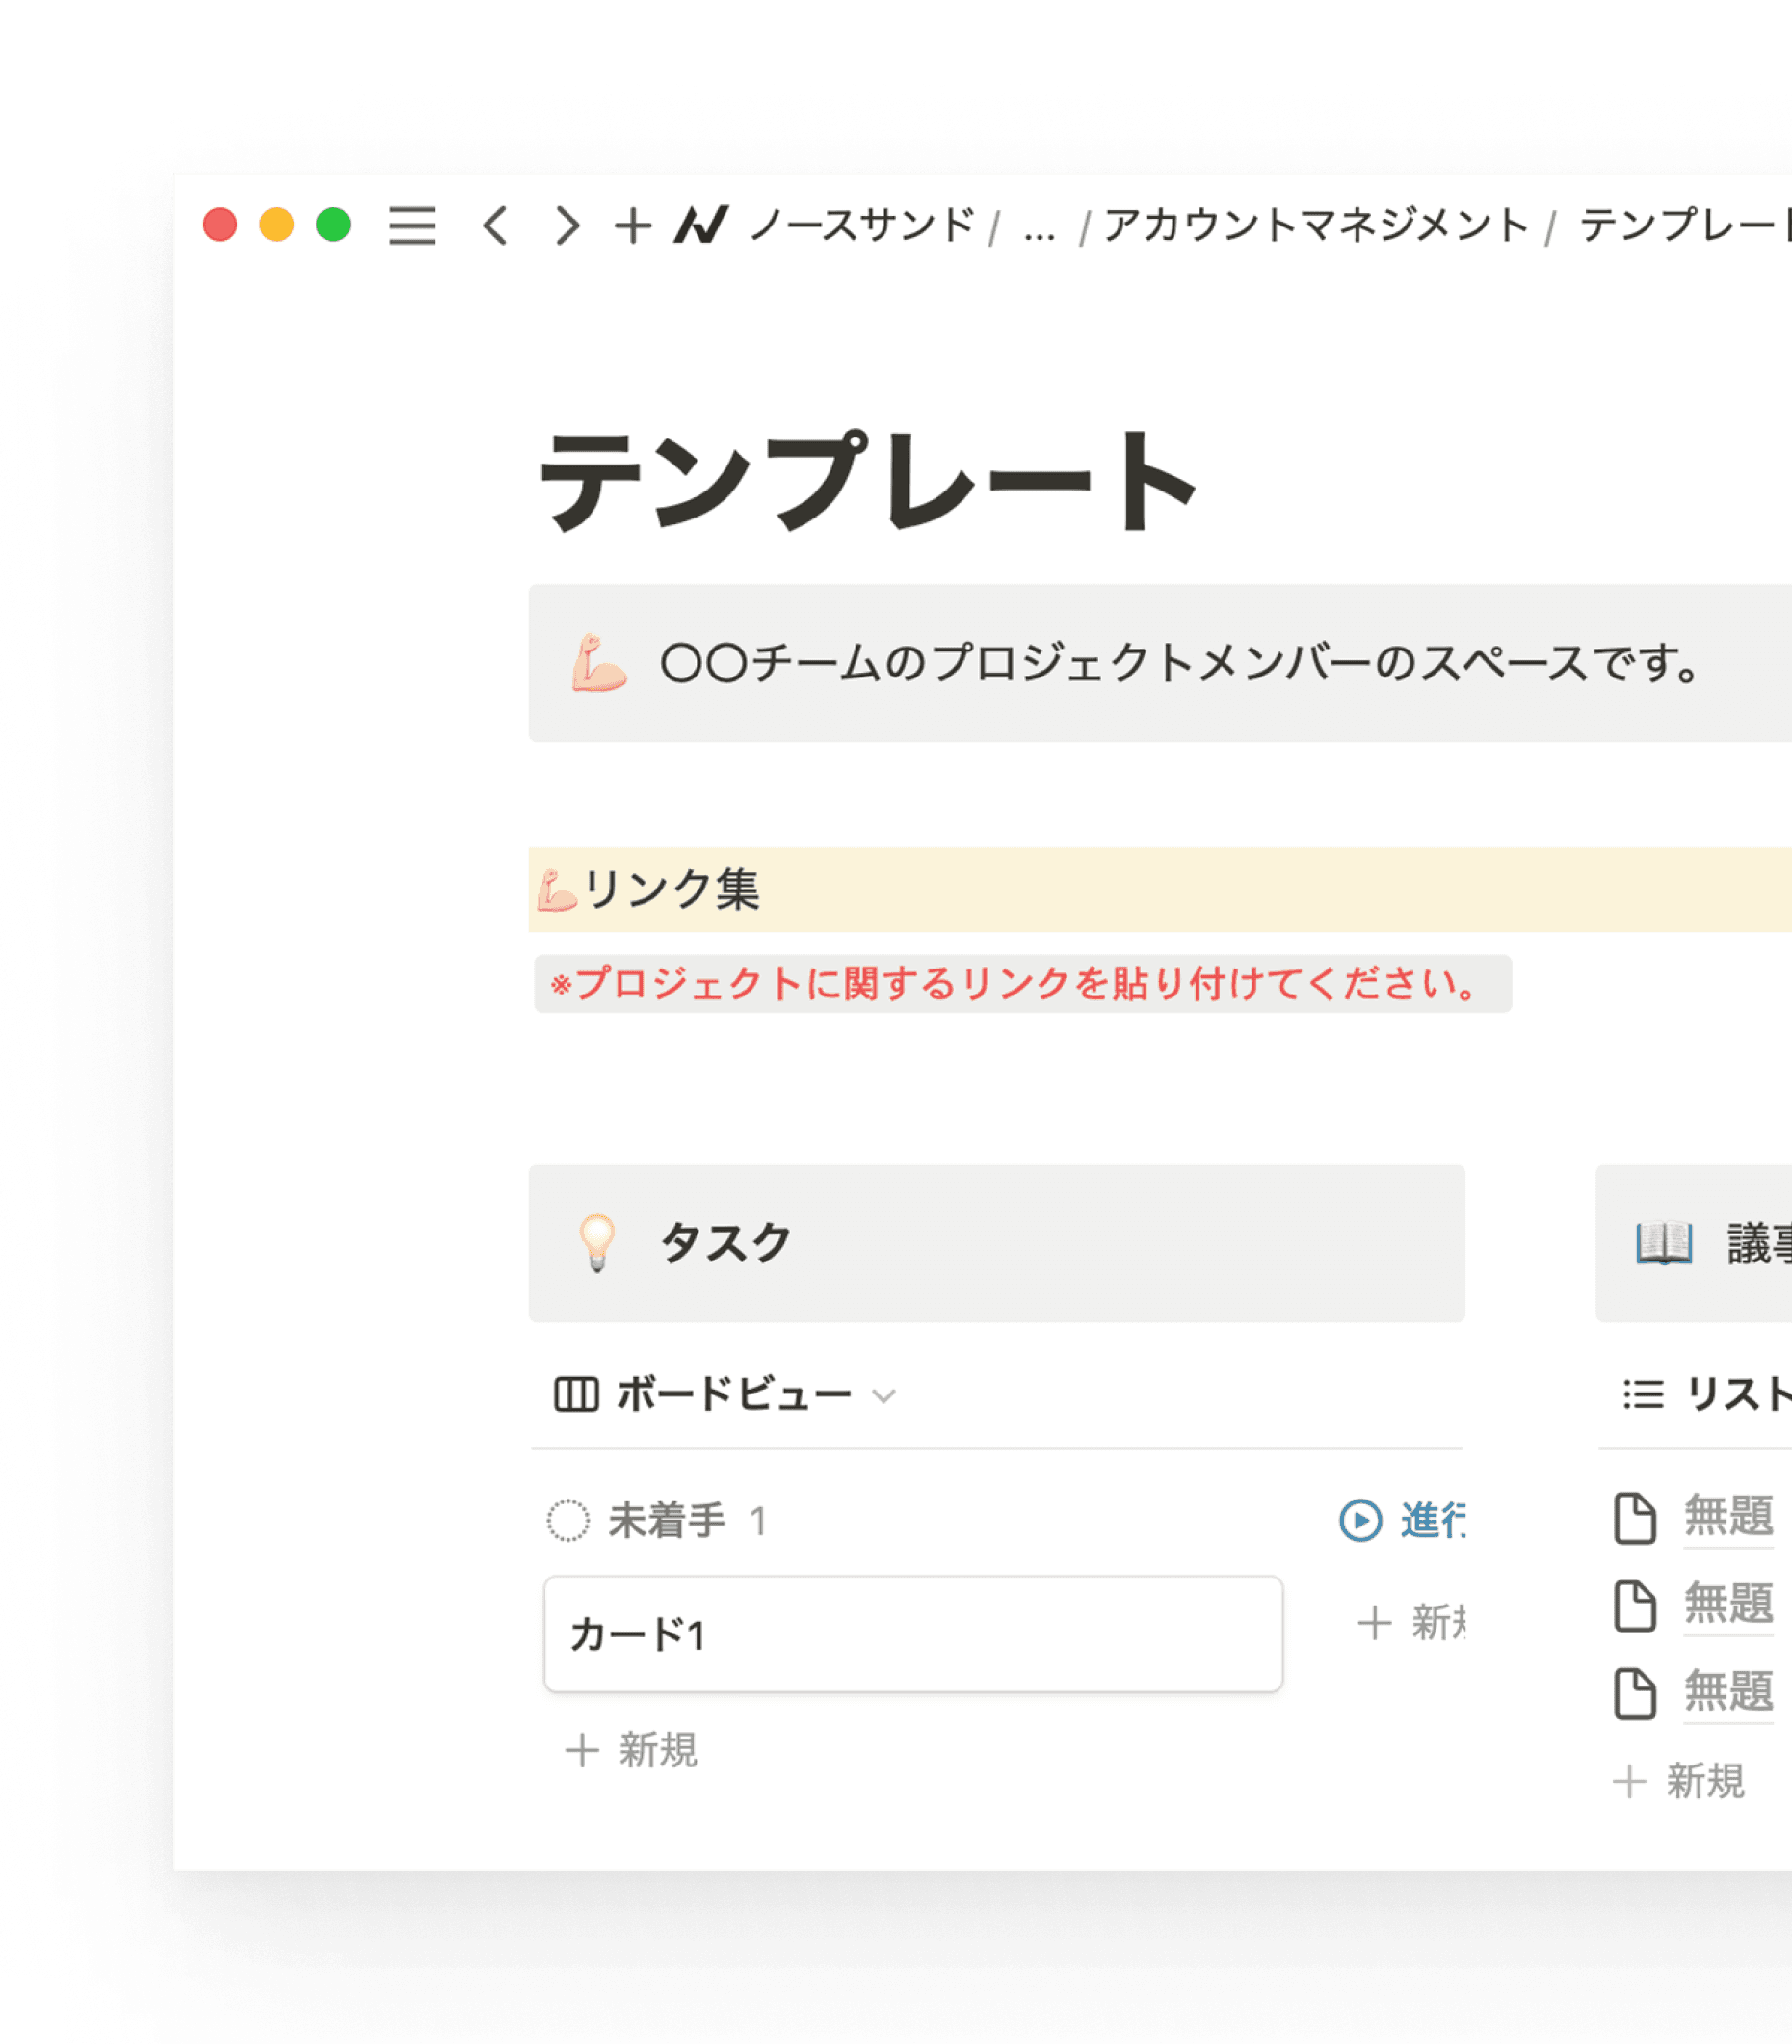Open アカウントマネジメント in the breadcrumb
1792x2044 pixels.
[1315, 226]
